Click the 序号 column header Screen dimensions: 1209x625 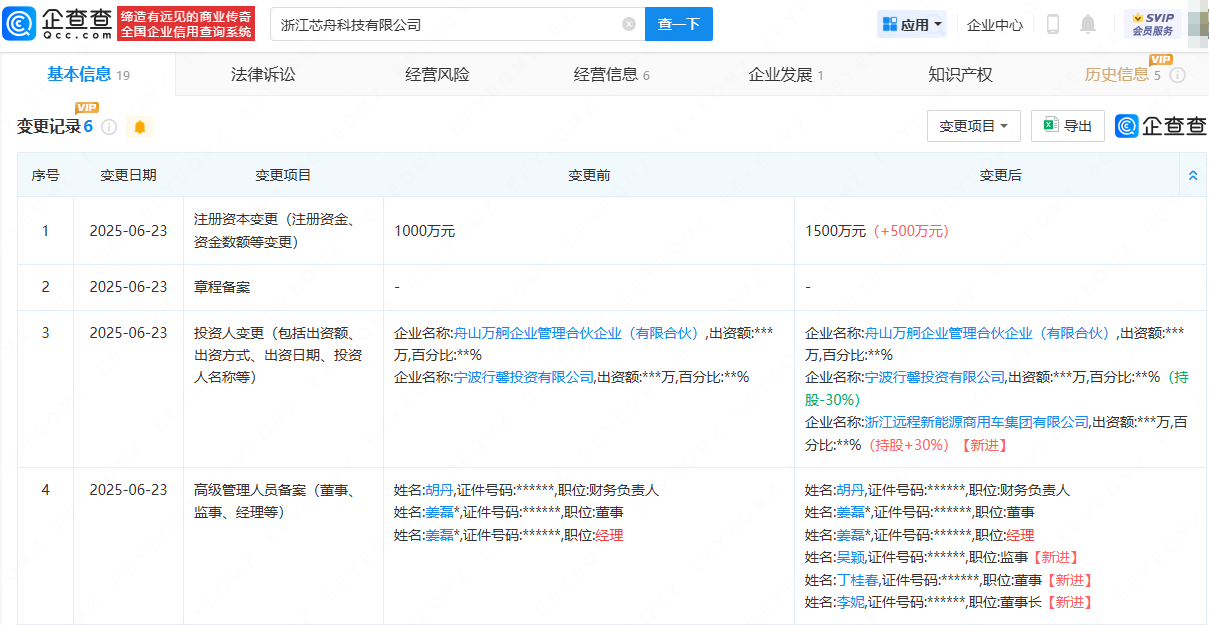pyautogui.click(x=45, y=175)
